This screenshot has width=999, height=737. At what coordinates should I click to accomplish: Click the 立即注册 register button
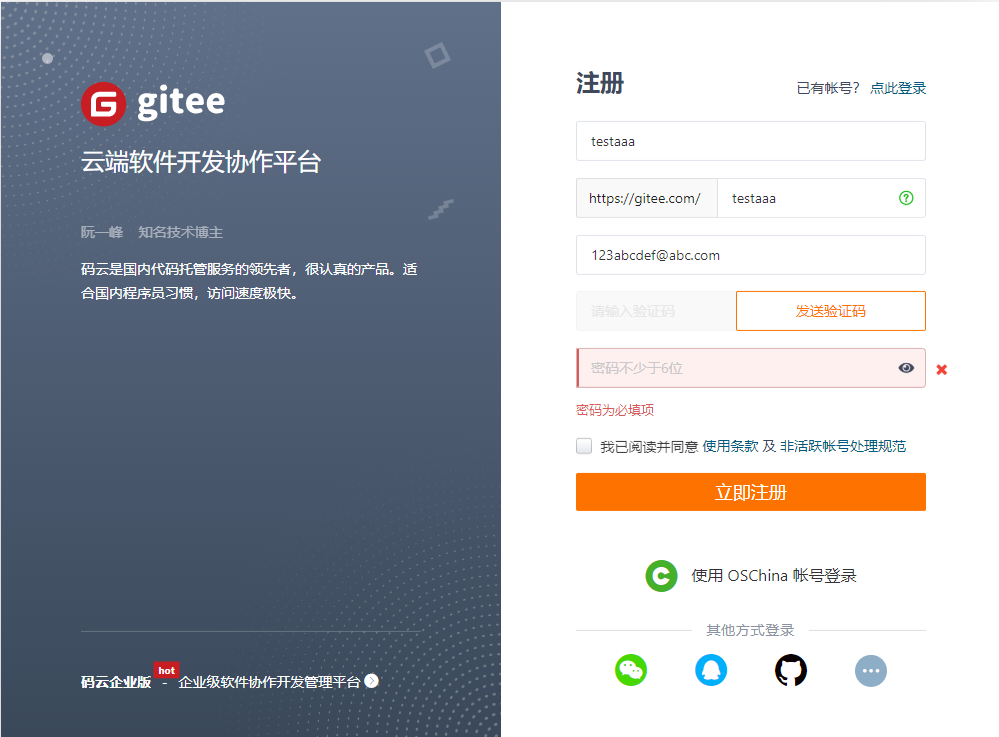coord(751,492)
